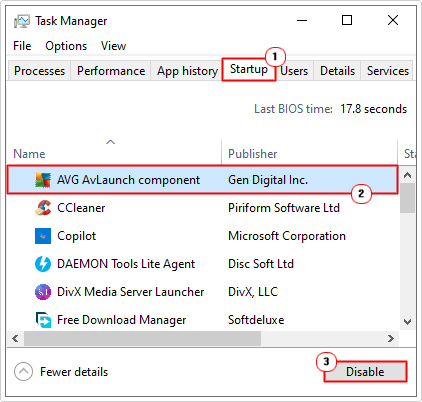This screenshot has width=422, height=402.
Task: Open the File menu
Action: (x=22, y=46)
